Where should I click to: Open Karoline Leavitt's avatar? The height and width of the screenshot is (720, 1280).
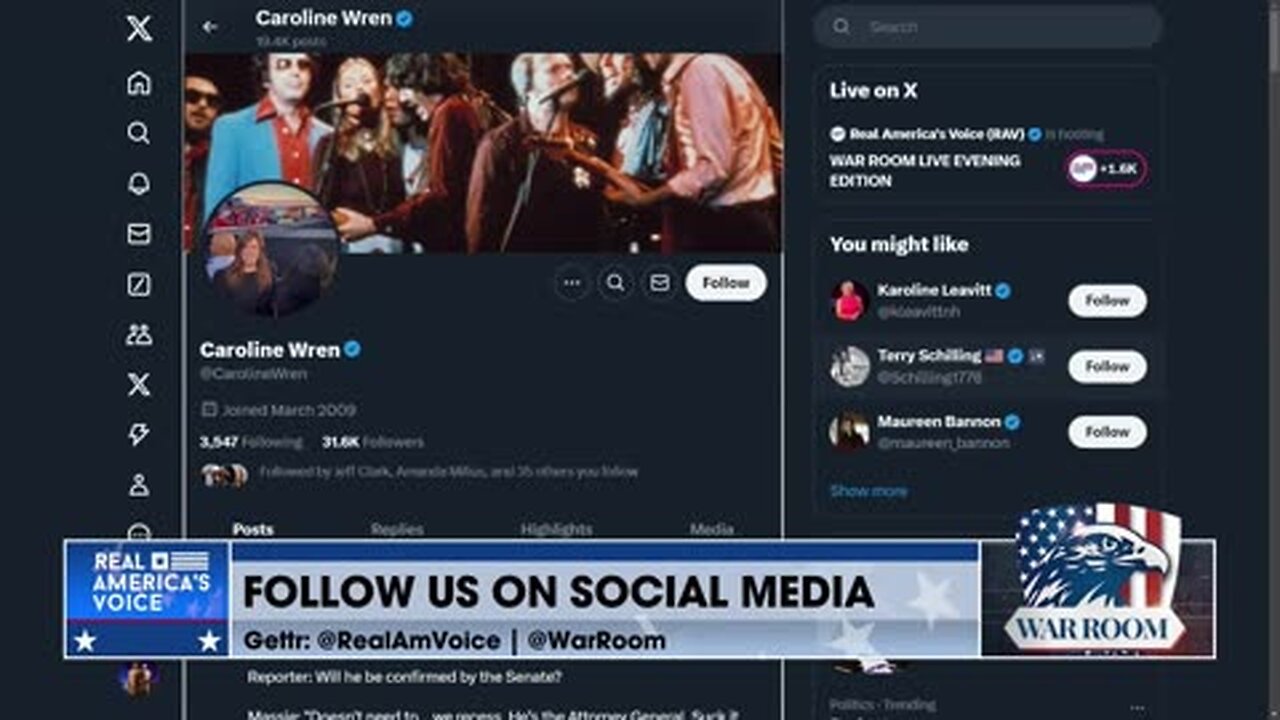point(849,301)
